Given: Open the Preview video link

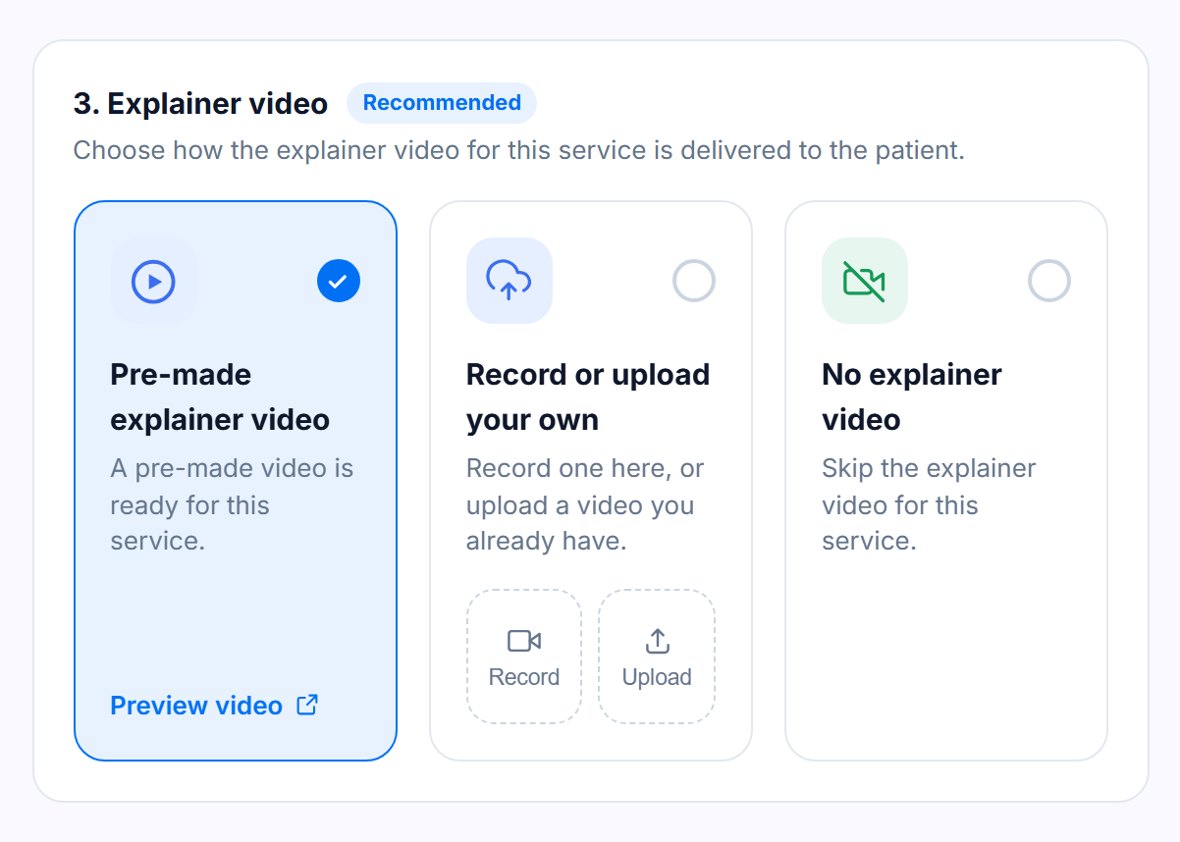Looking at the screenshot, I should (214, 705).
